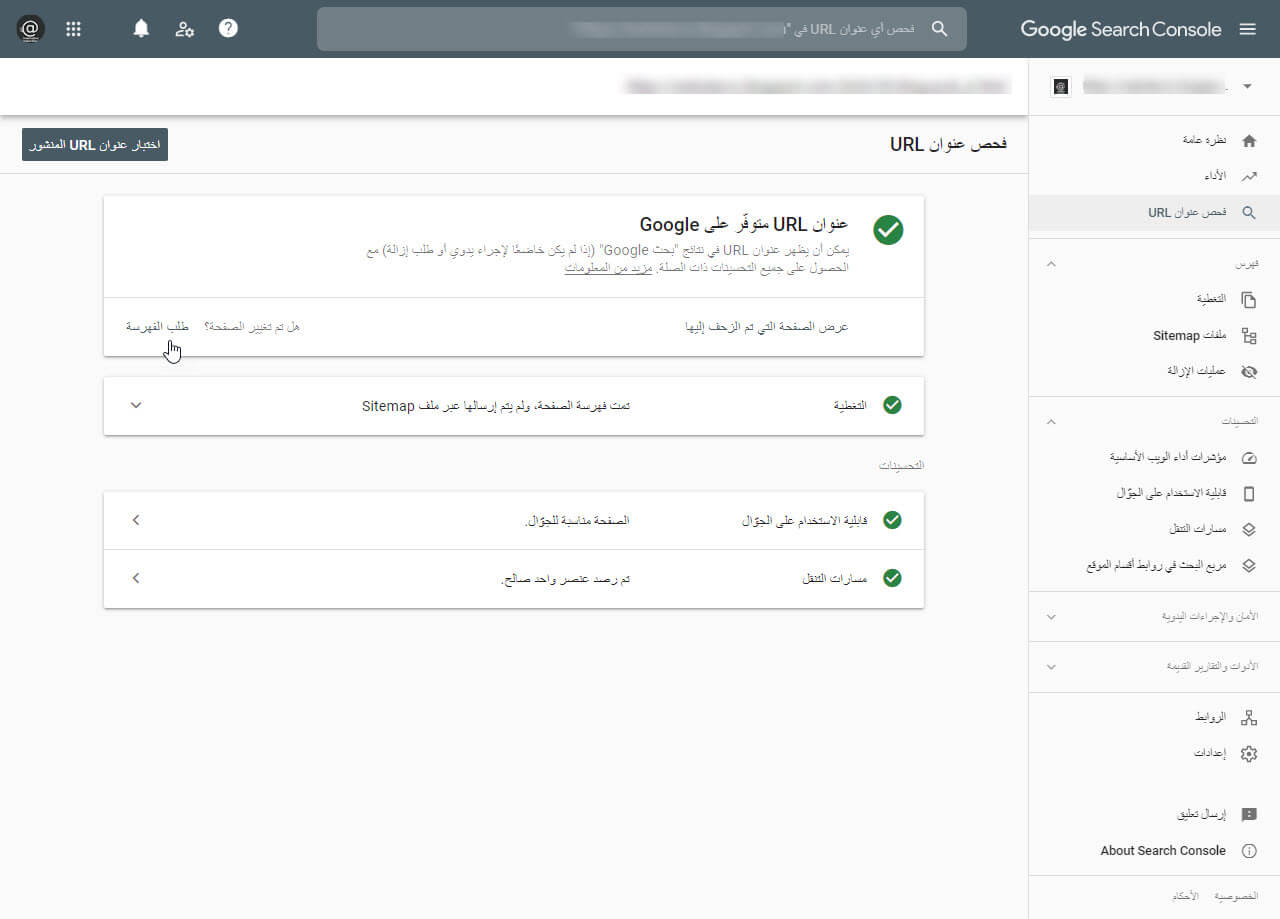Click the layers icon for sitelinks searchbox

pos(1248,565)
